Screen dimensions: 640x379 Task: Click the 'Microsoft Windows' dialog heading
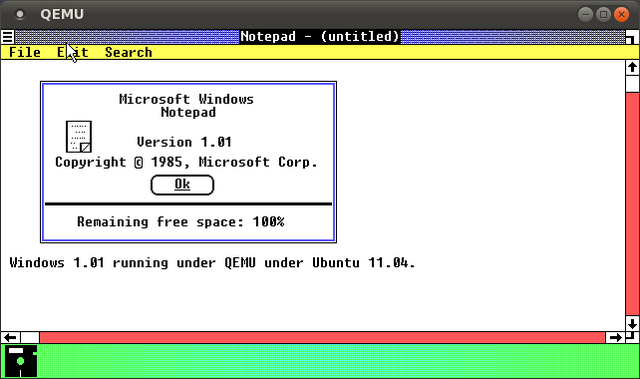click(187, 99)
